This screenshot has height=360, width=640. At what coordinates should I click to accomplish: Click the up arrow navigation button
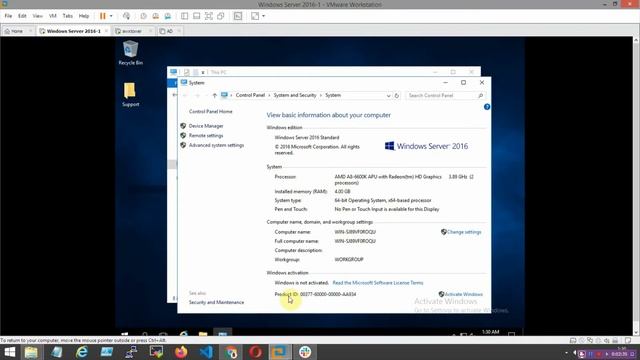[215, 96]
